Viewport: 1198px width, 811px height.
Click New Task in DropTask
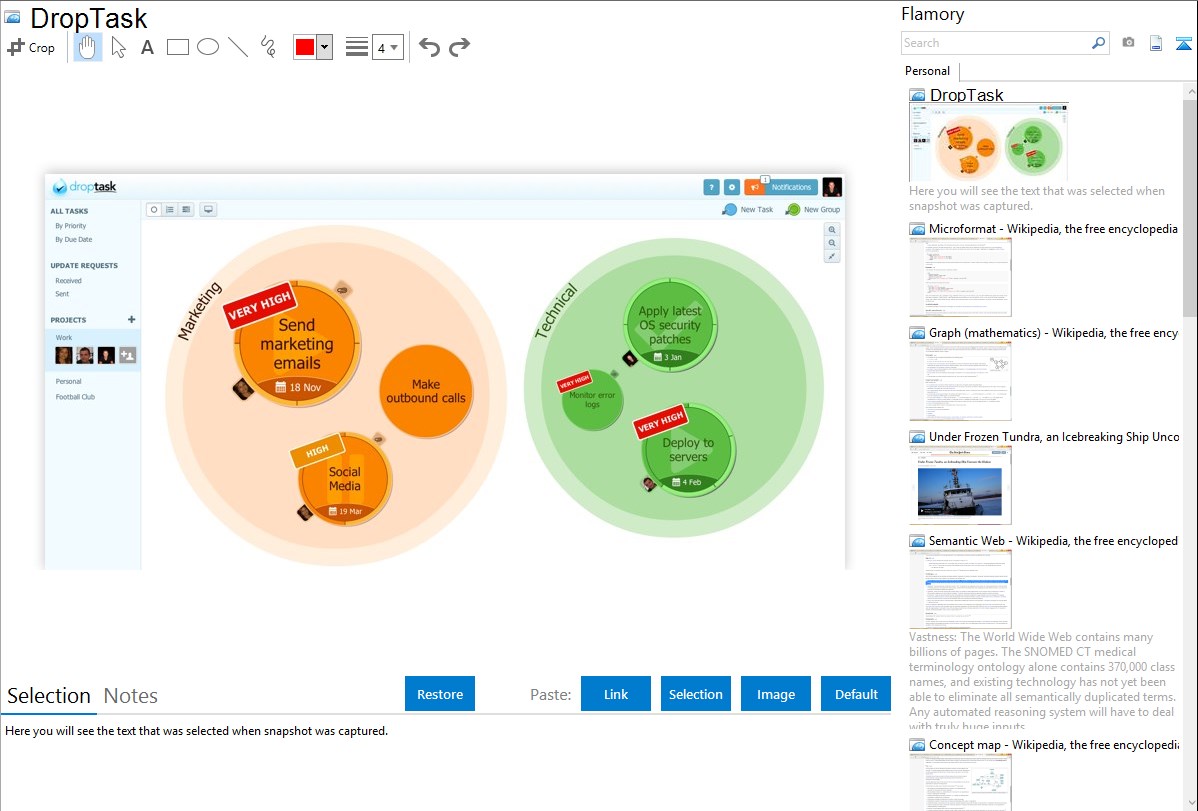(748, 209)
